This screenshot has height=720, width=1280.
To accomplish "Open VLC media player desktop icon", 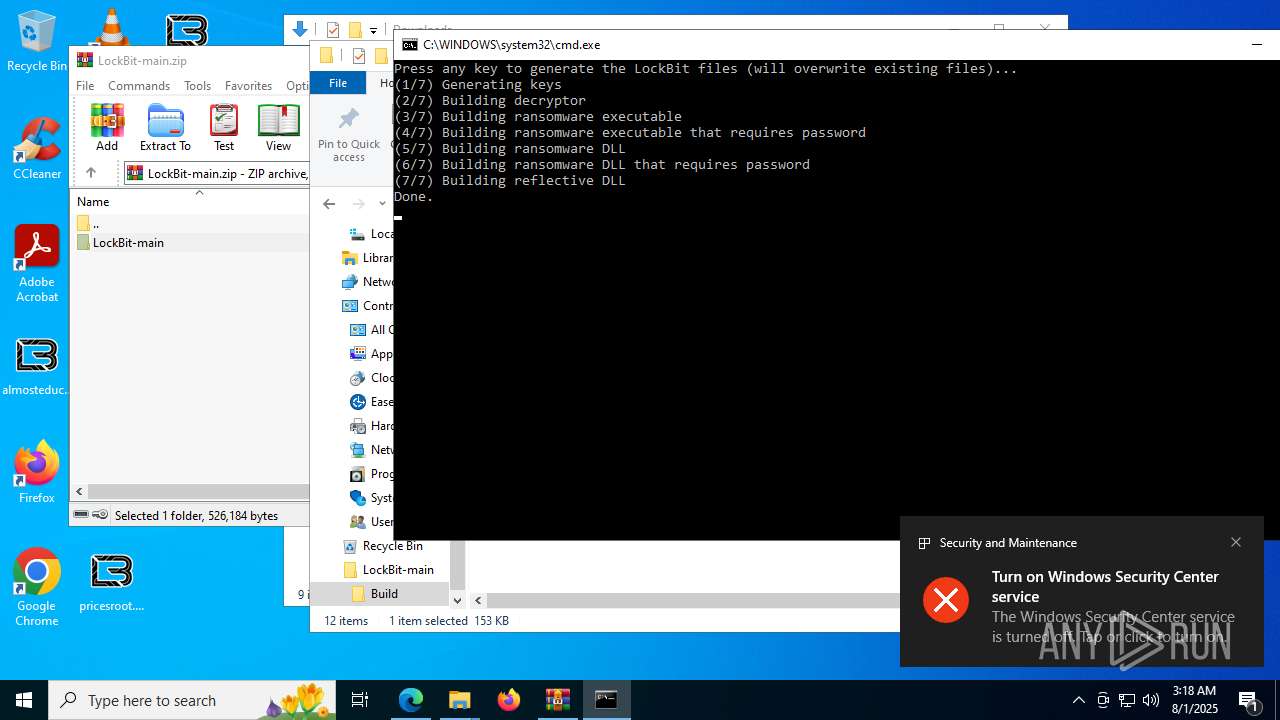I will (x=112, y=28).
